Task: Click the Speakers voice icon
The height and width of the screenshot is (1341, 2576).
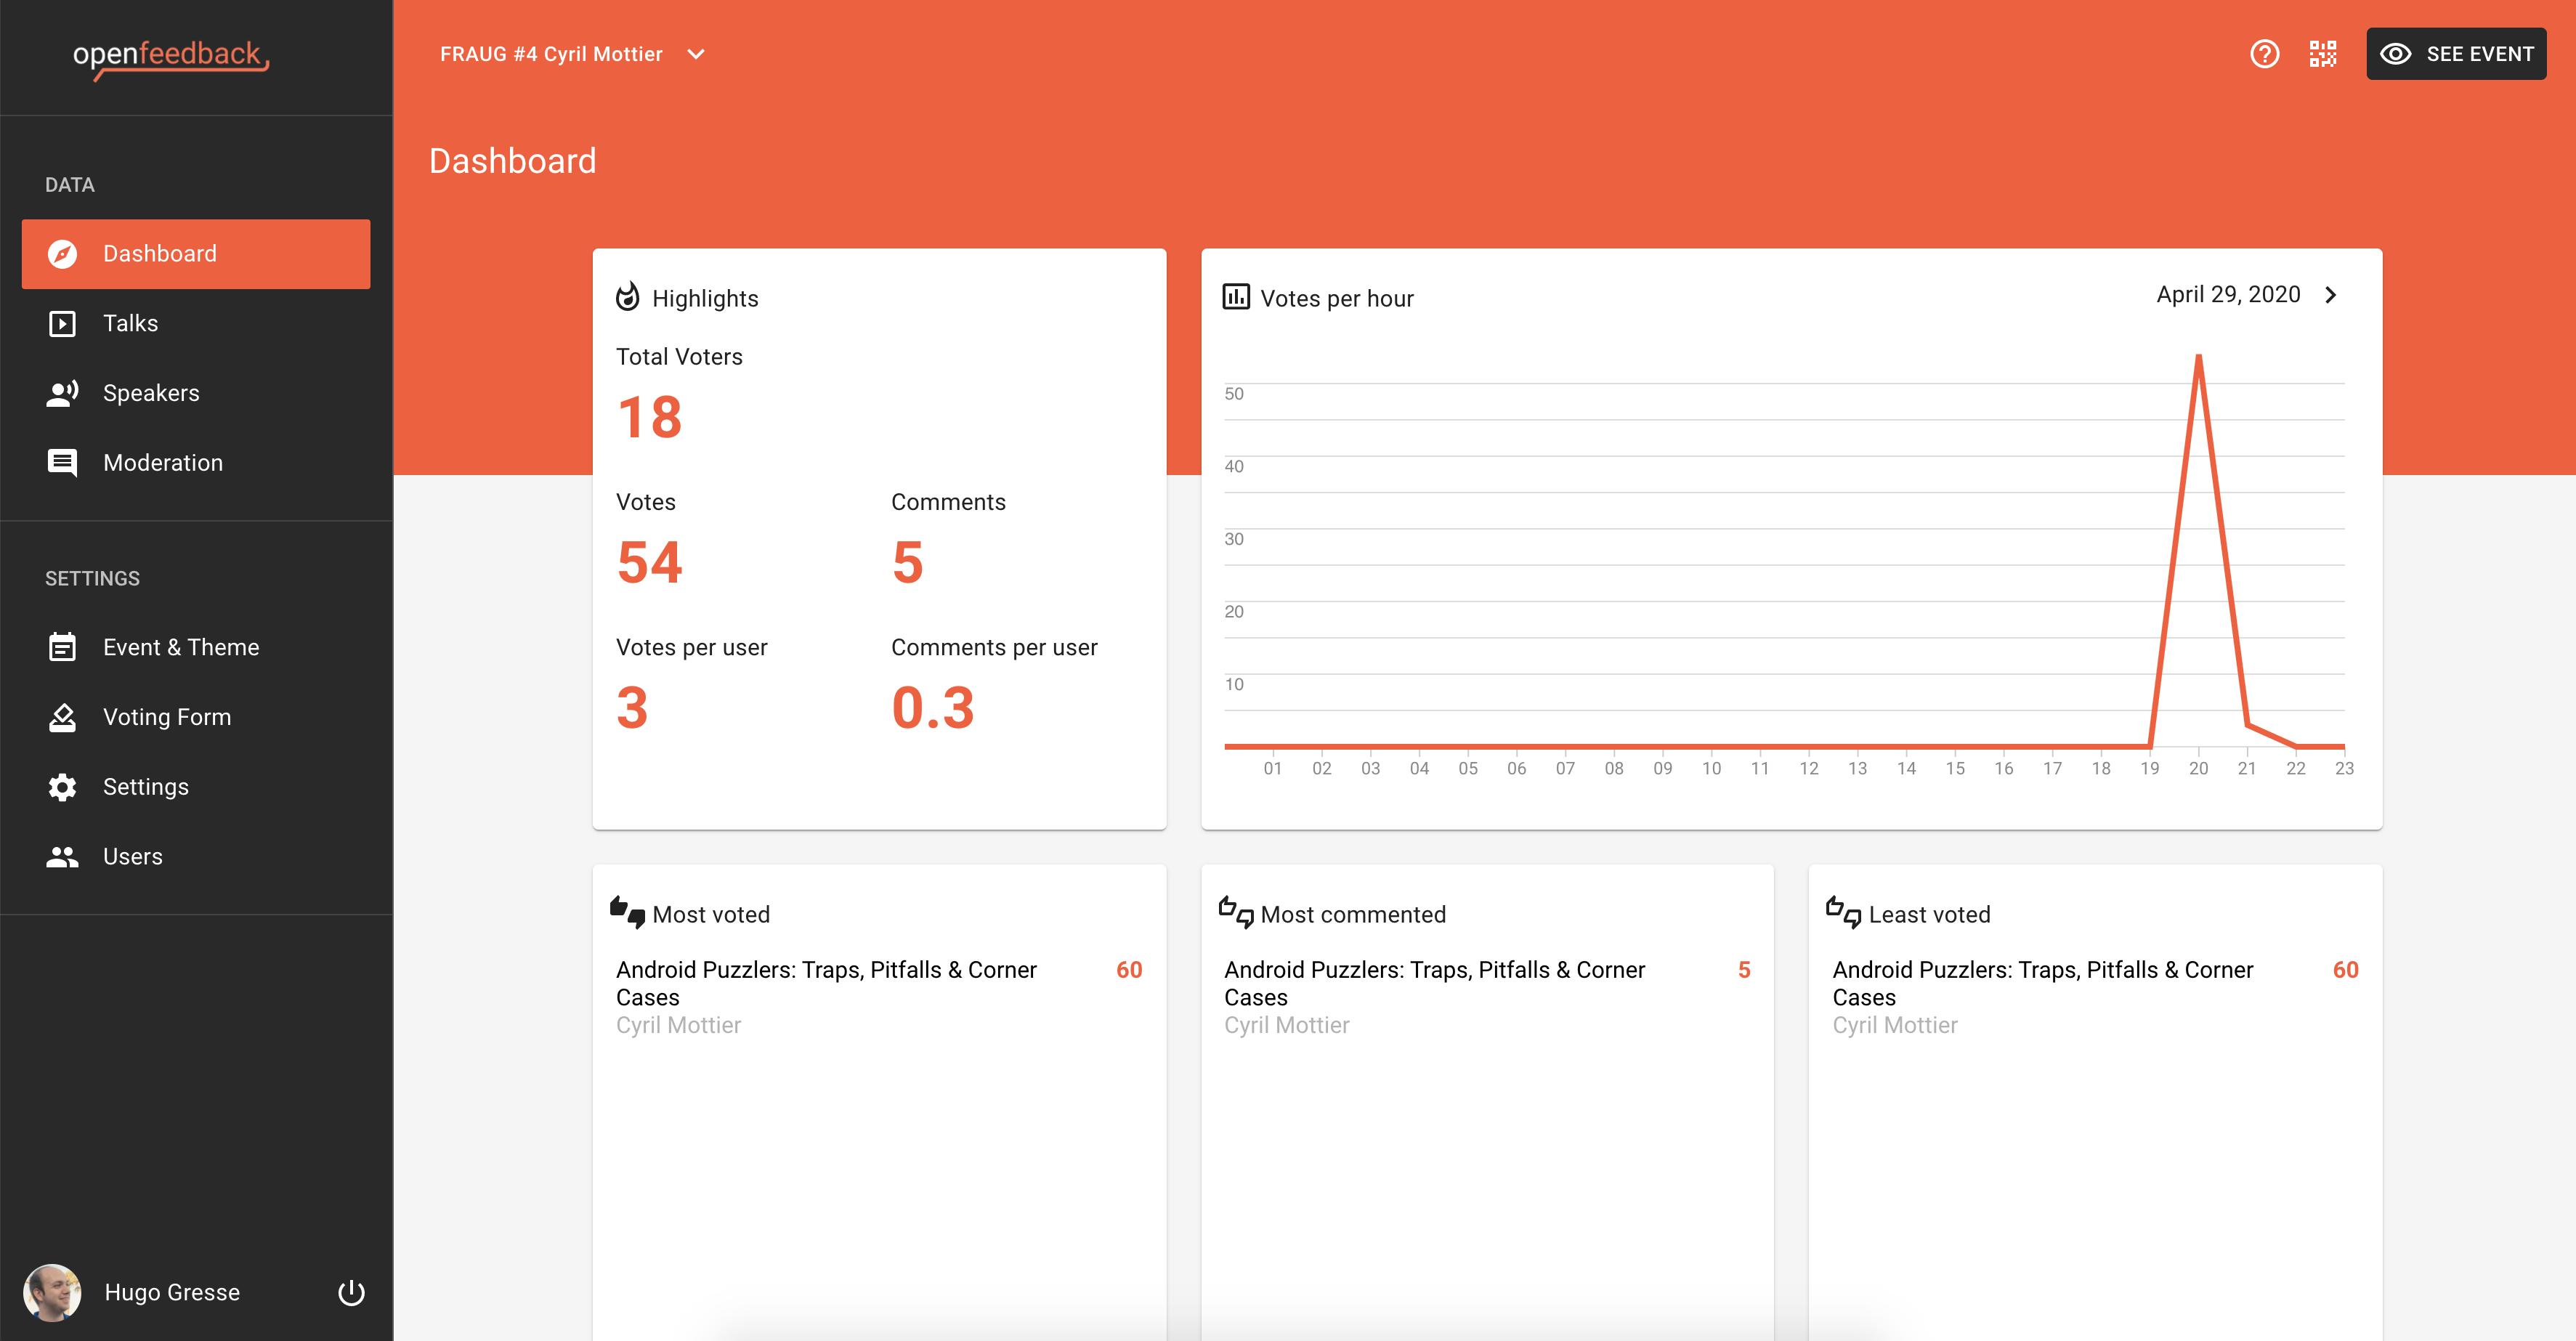Action: [62, 393]
